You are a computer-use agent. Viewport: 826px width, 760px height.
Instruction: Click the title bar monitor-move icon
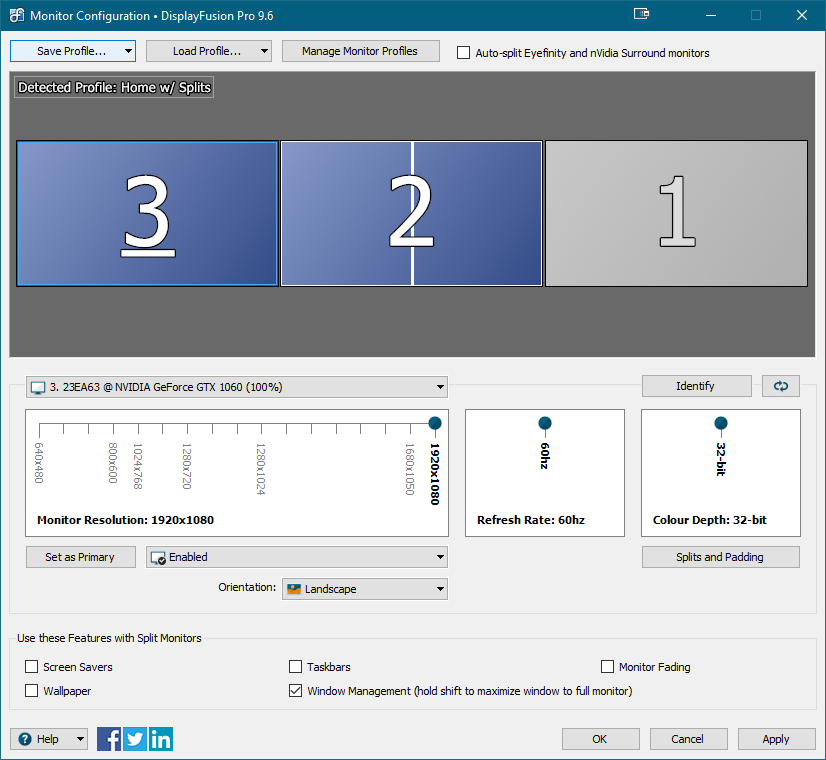pos(641,15)
